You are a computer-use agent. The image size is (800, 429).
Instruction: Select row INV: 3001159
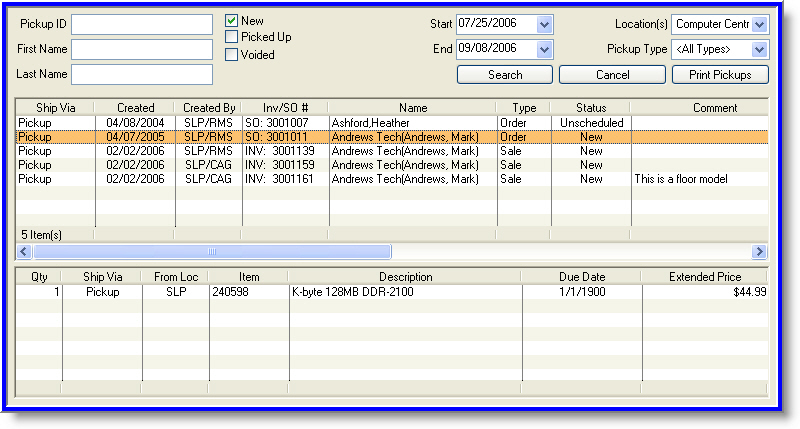click(392, 165)
